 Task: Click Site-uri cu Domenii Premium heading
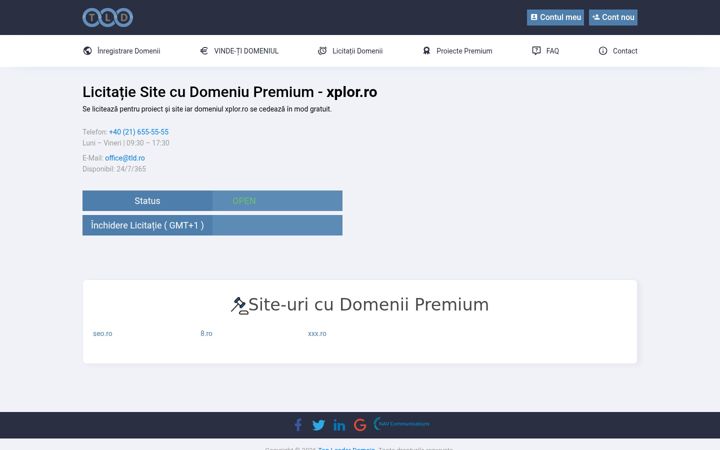[x=369, y=304]
